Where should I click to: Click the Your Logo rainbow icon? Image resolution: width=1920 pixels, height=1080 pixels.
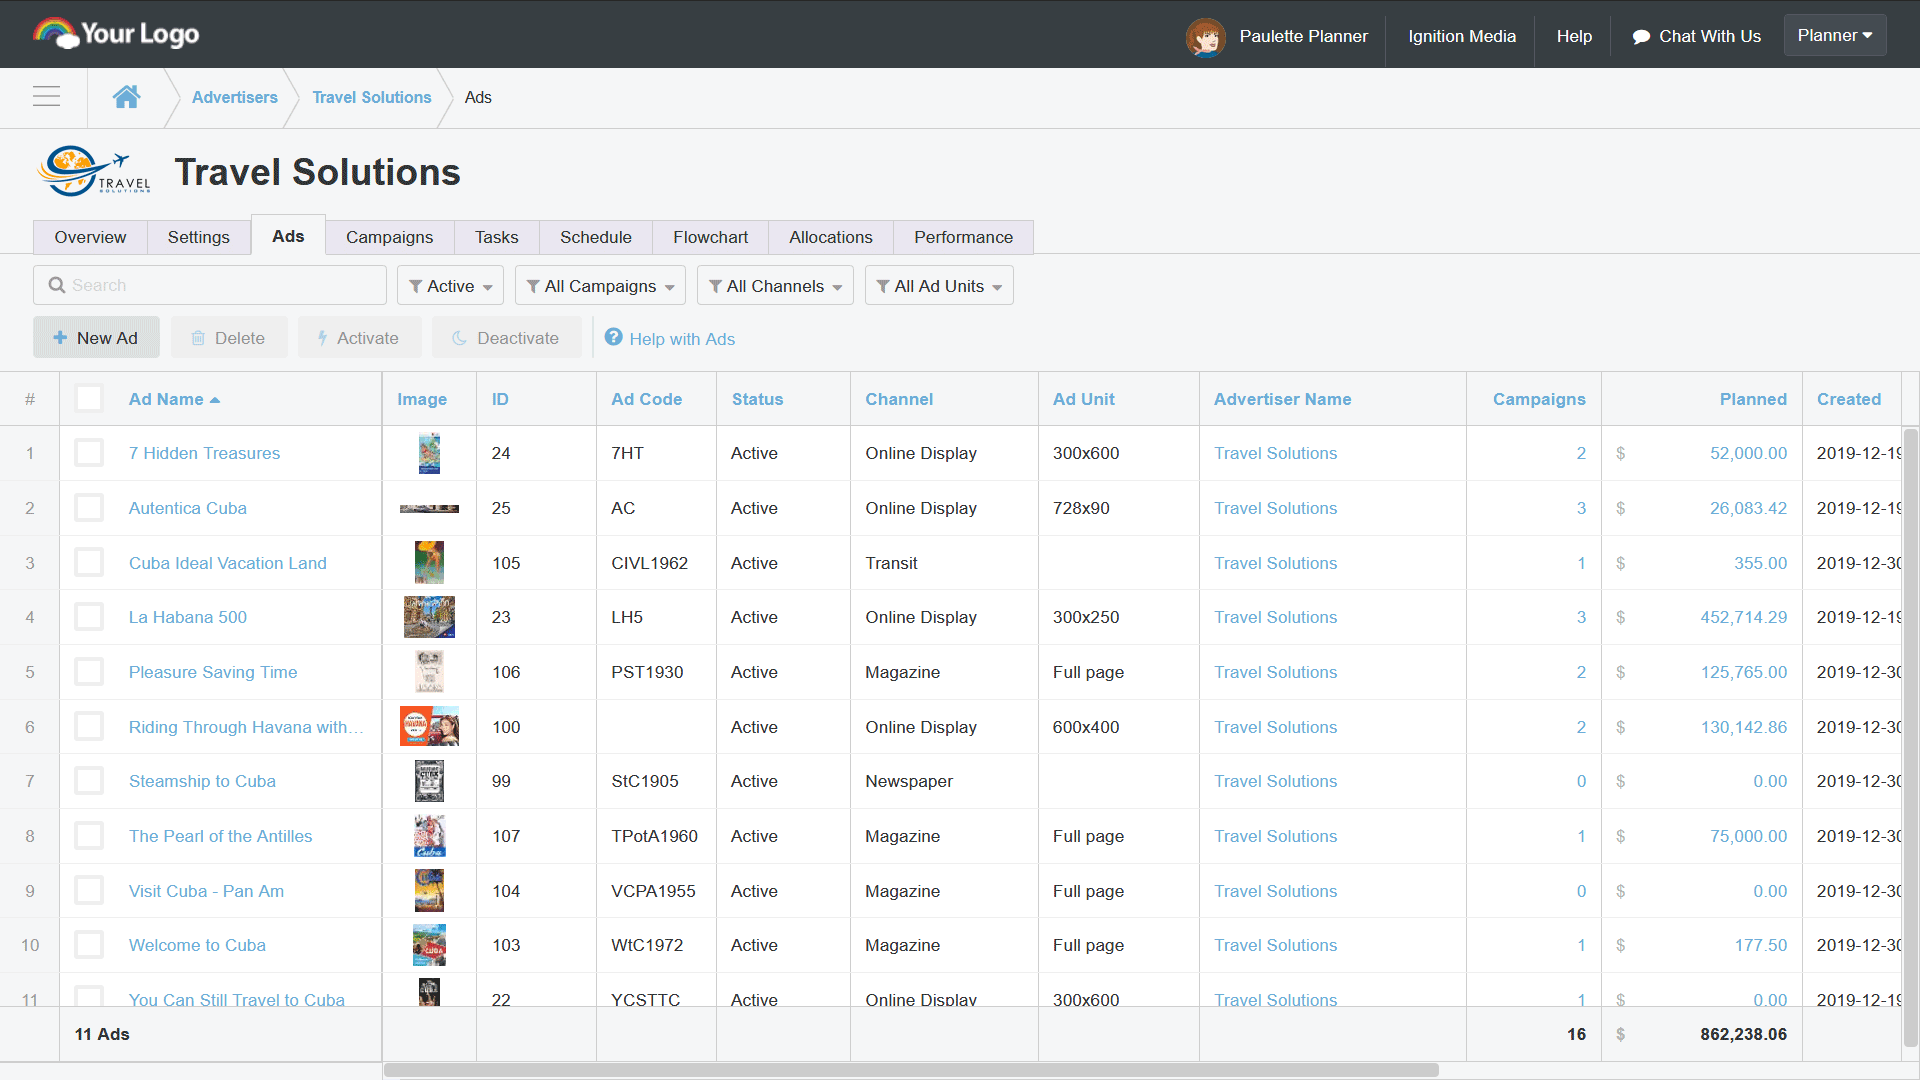click(x=55, y=34)
